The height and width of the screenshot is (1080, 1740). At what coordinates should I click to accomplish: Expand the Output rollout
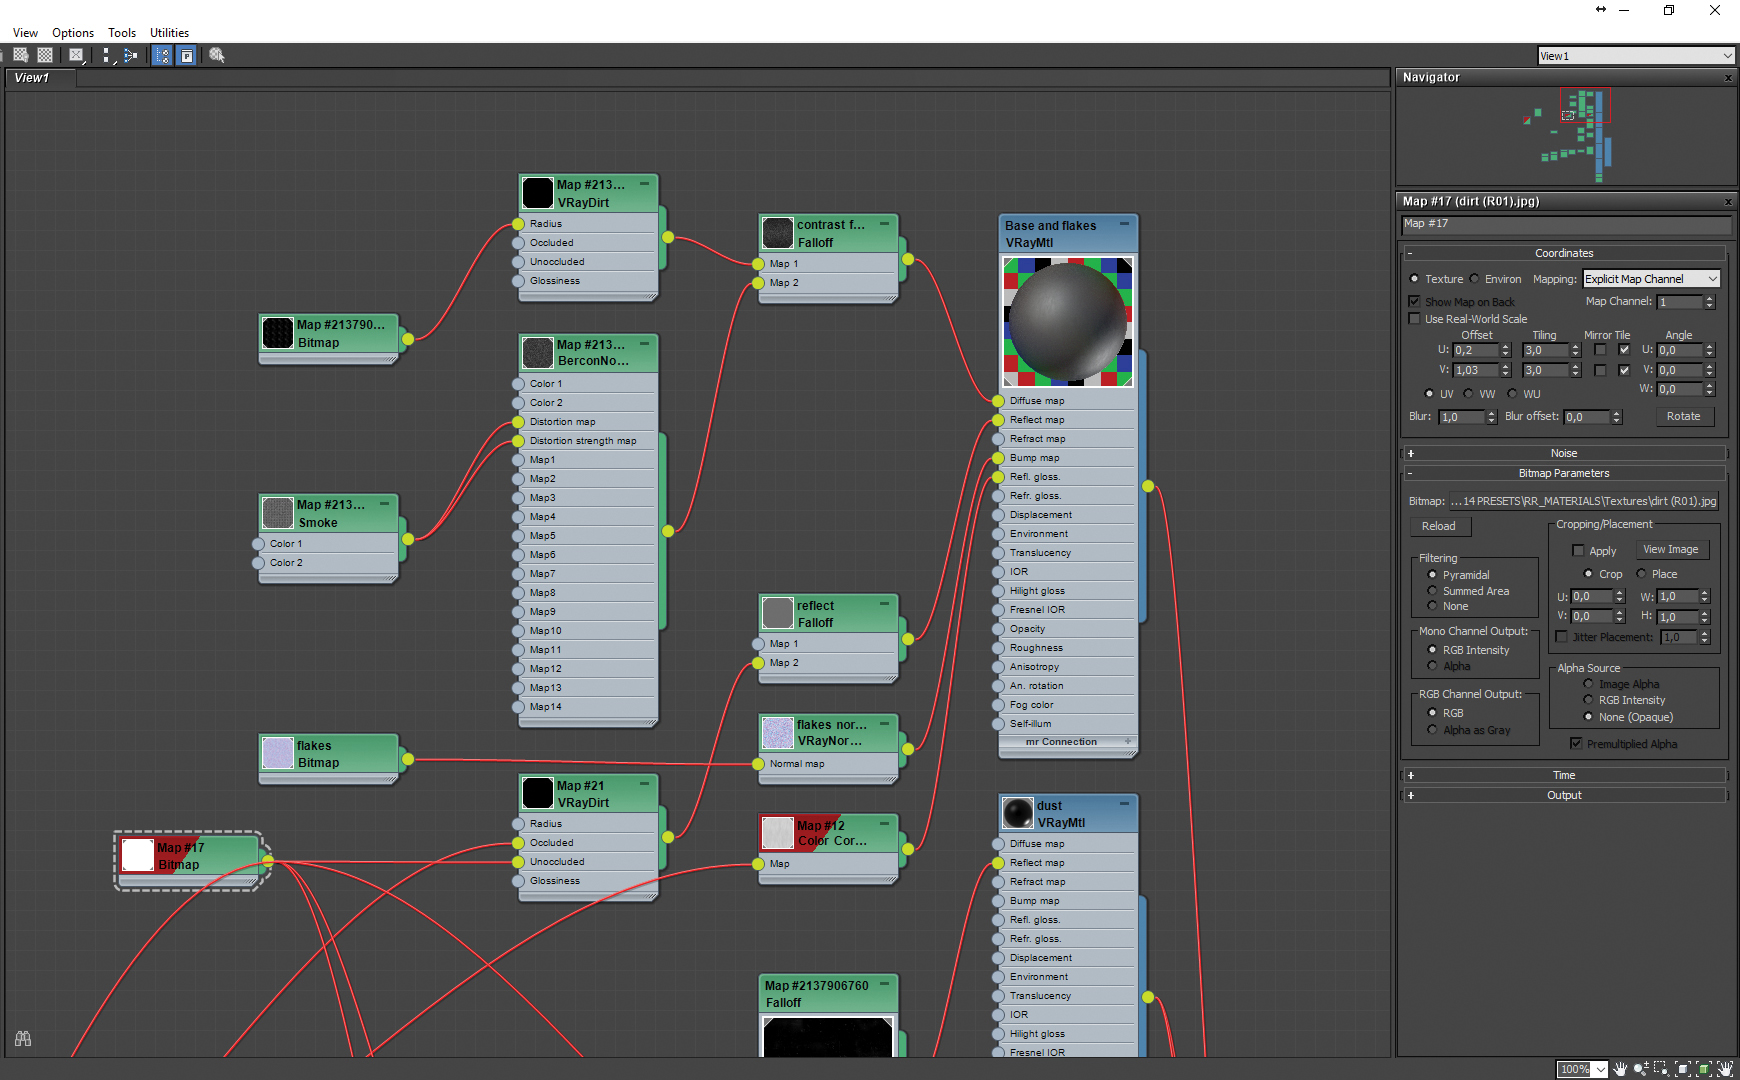point(1564,795)
